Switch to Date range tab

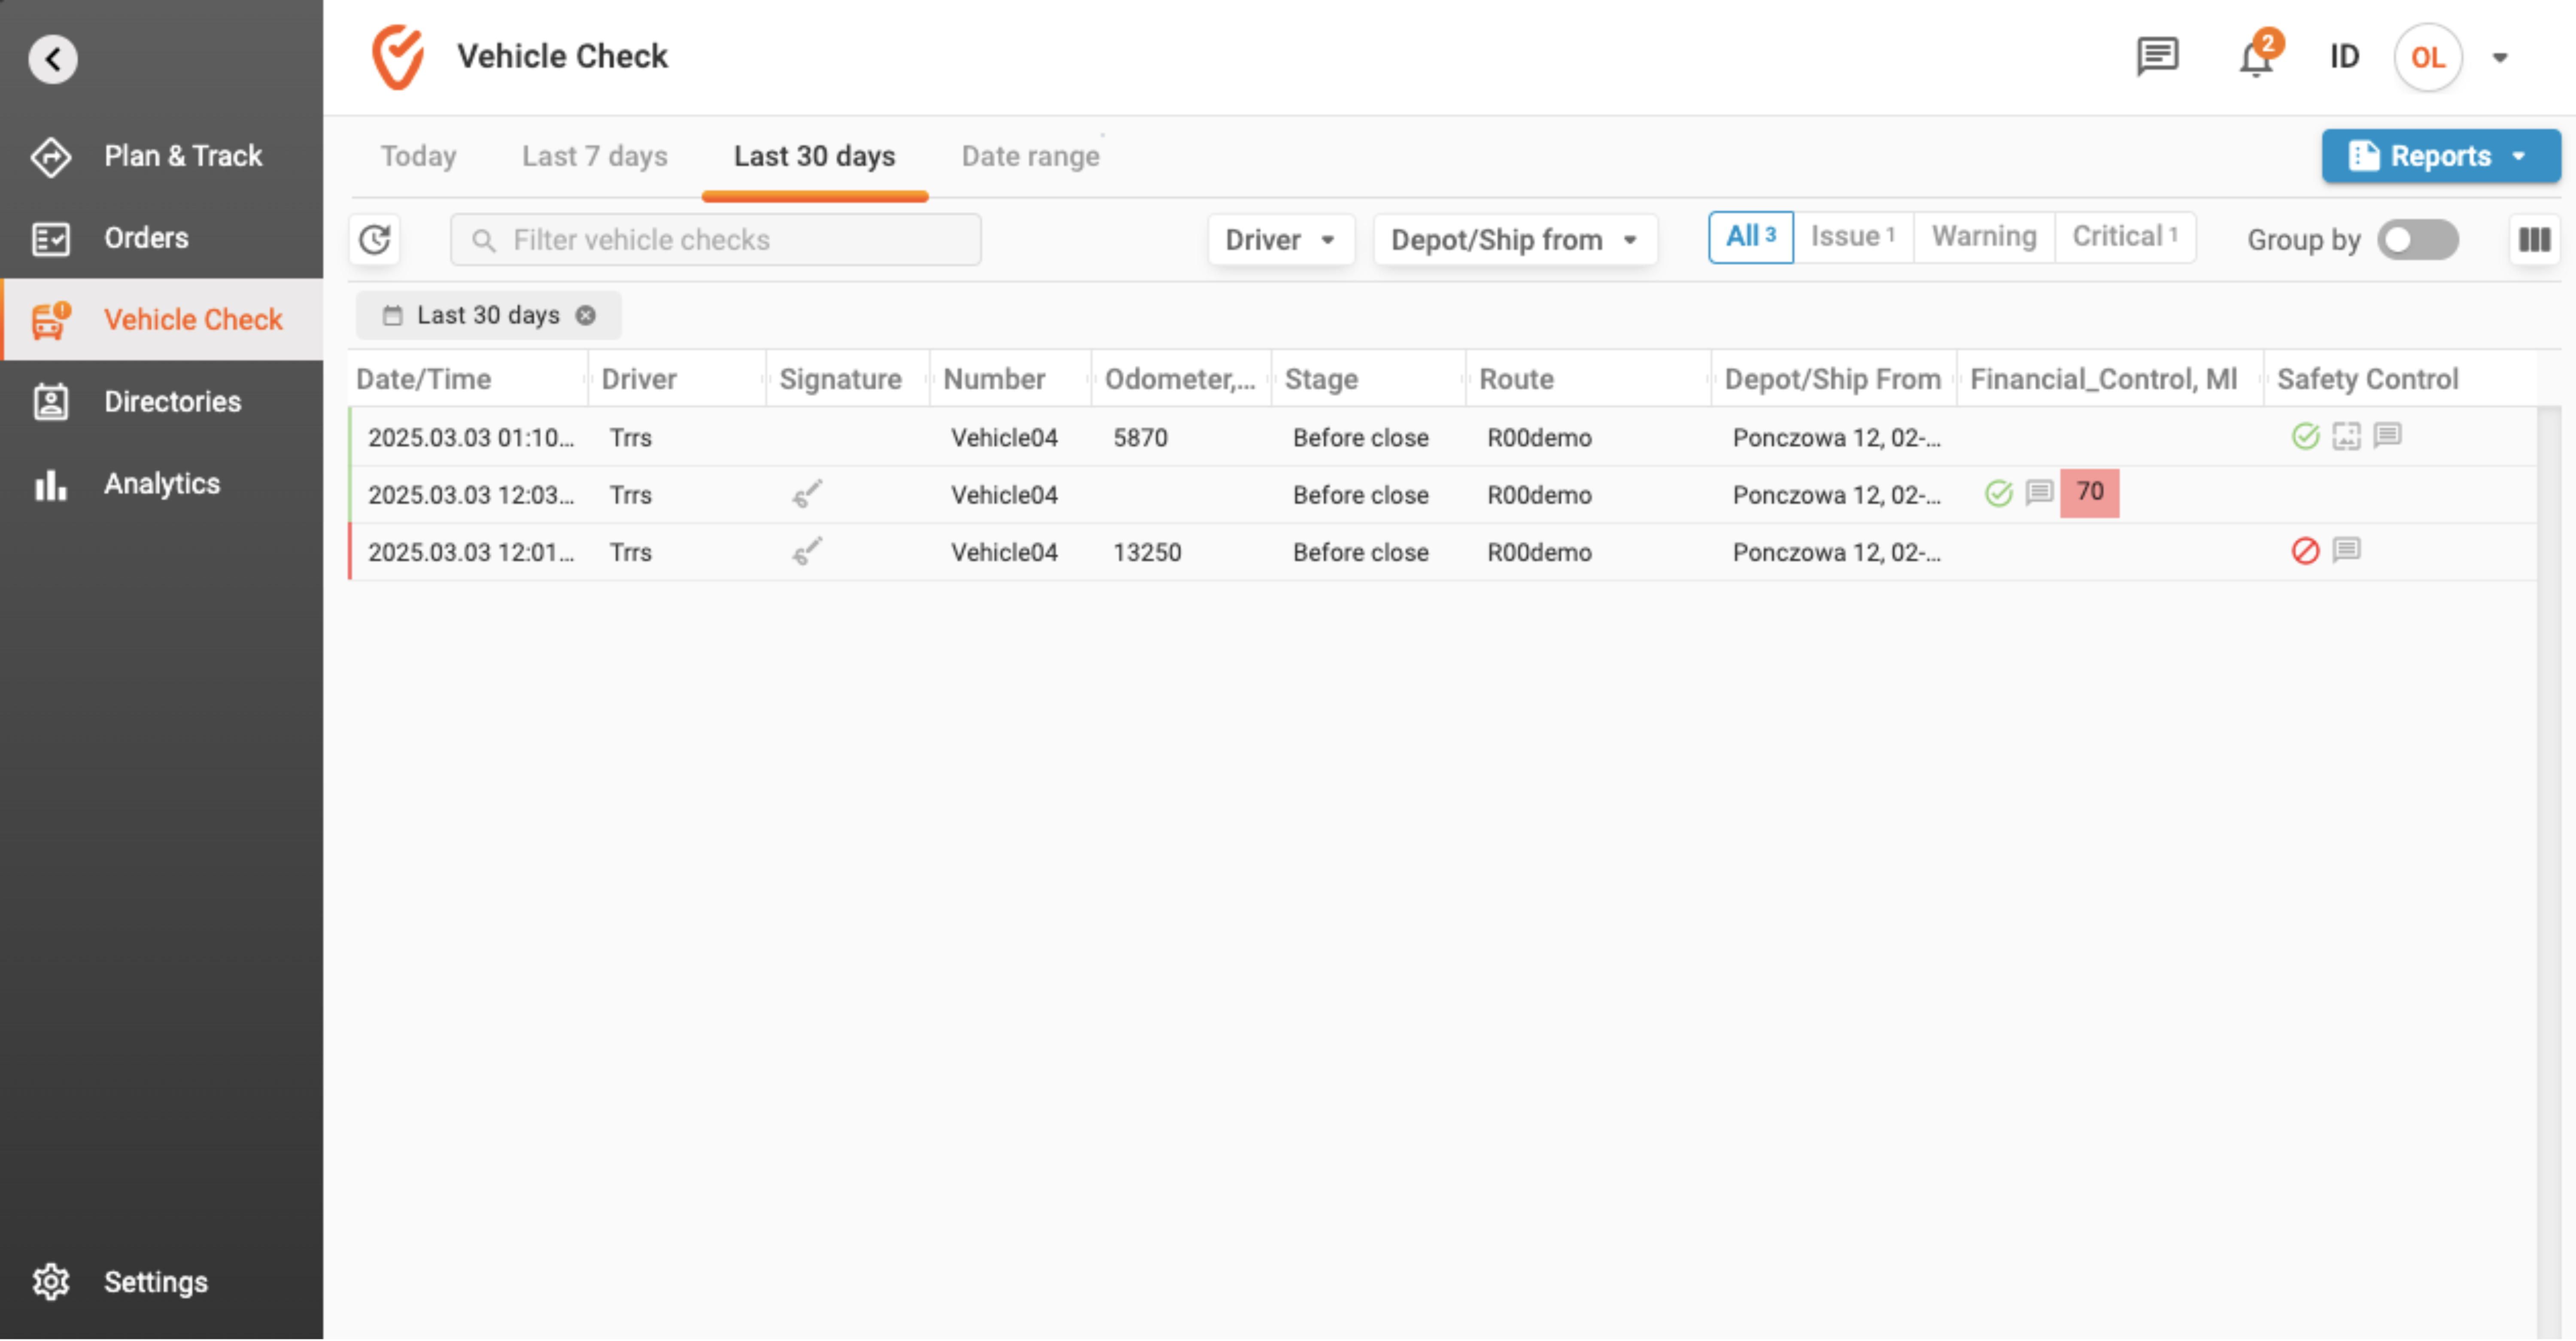tap(1030, 157)
